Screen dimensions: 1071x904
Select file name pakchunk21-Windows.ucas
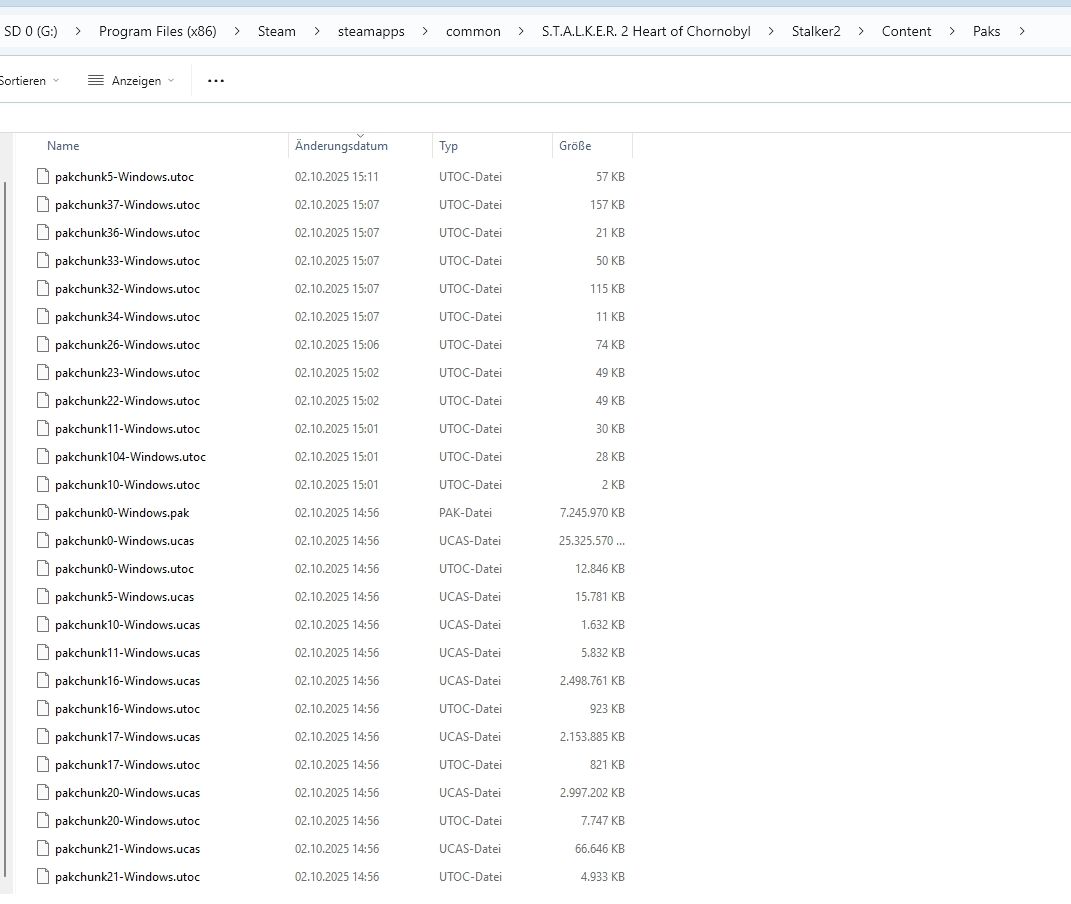(127, 848)
